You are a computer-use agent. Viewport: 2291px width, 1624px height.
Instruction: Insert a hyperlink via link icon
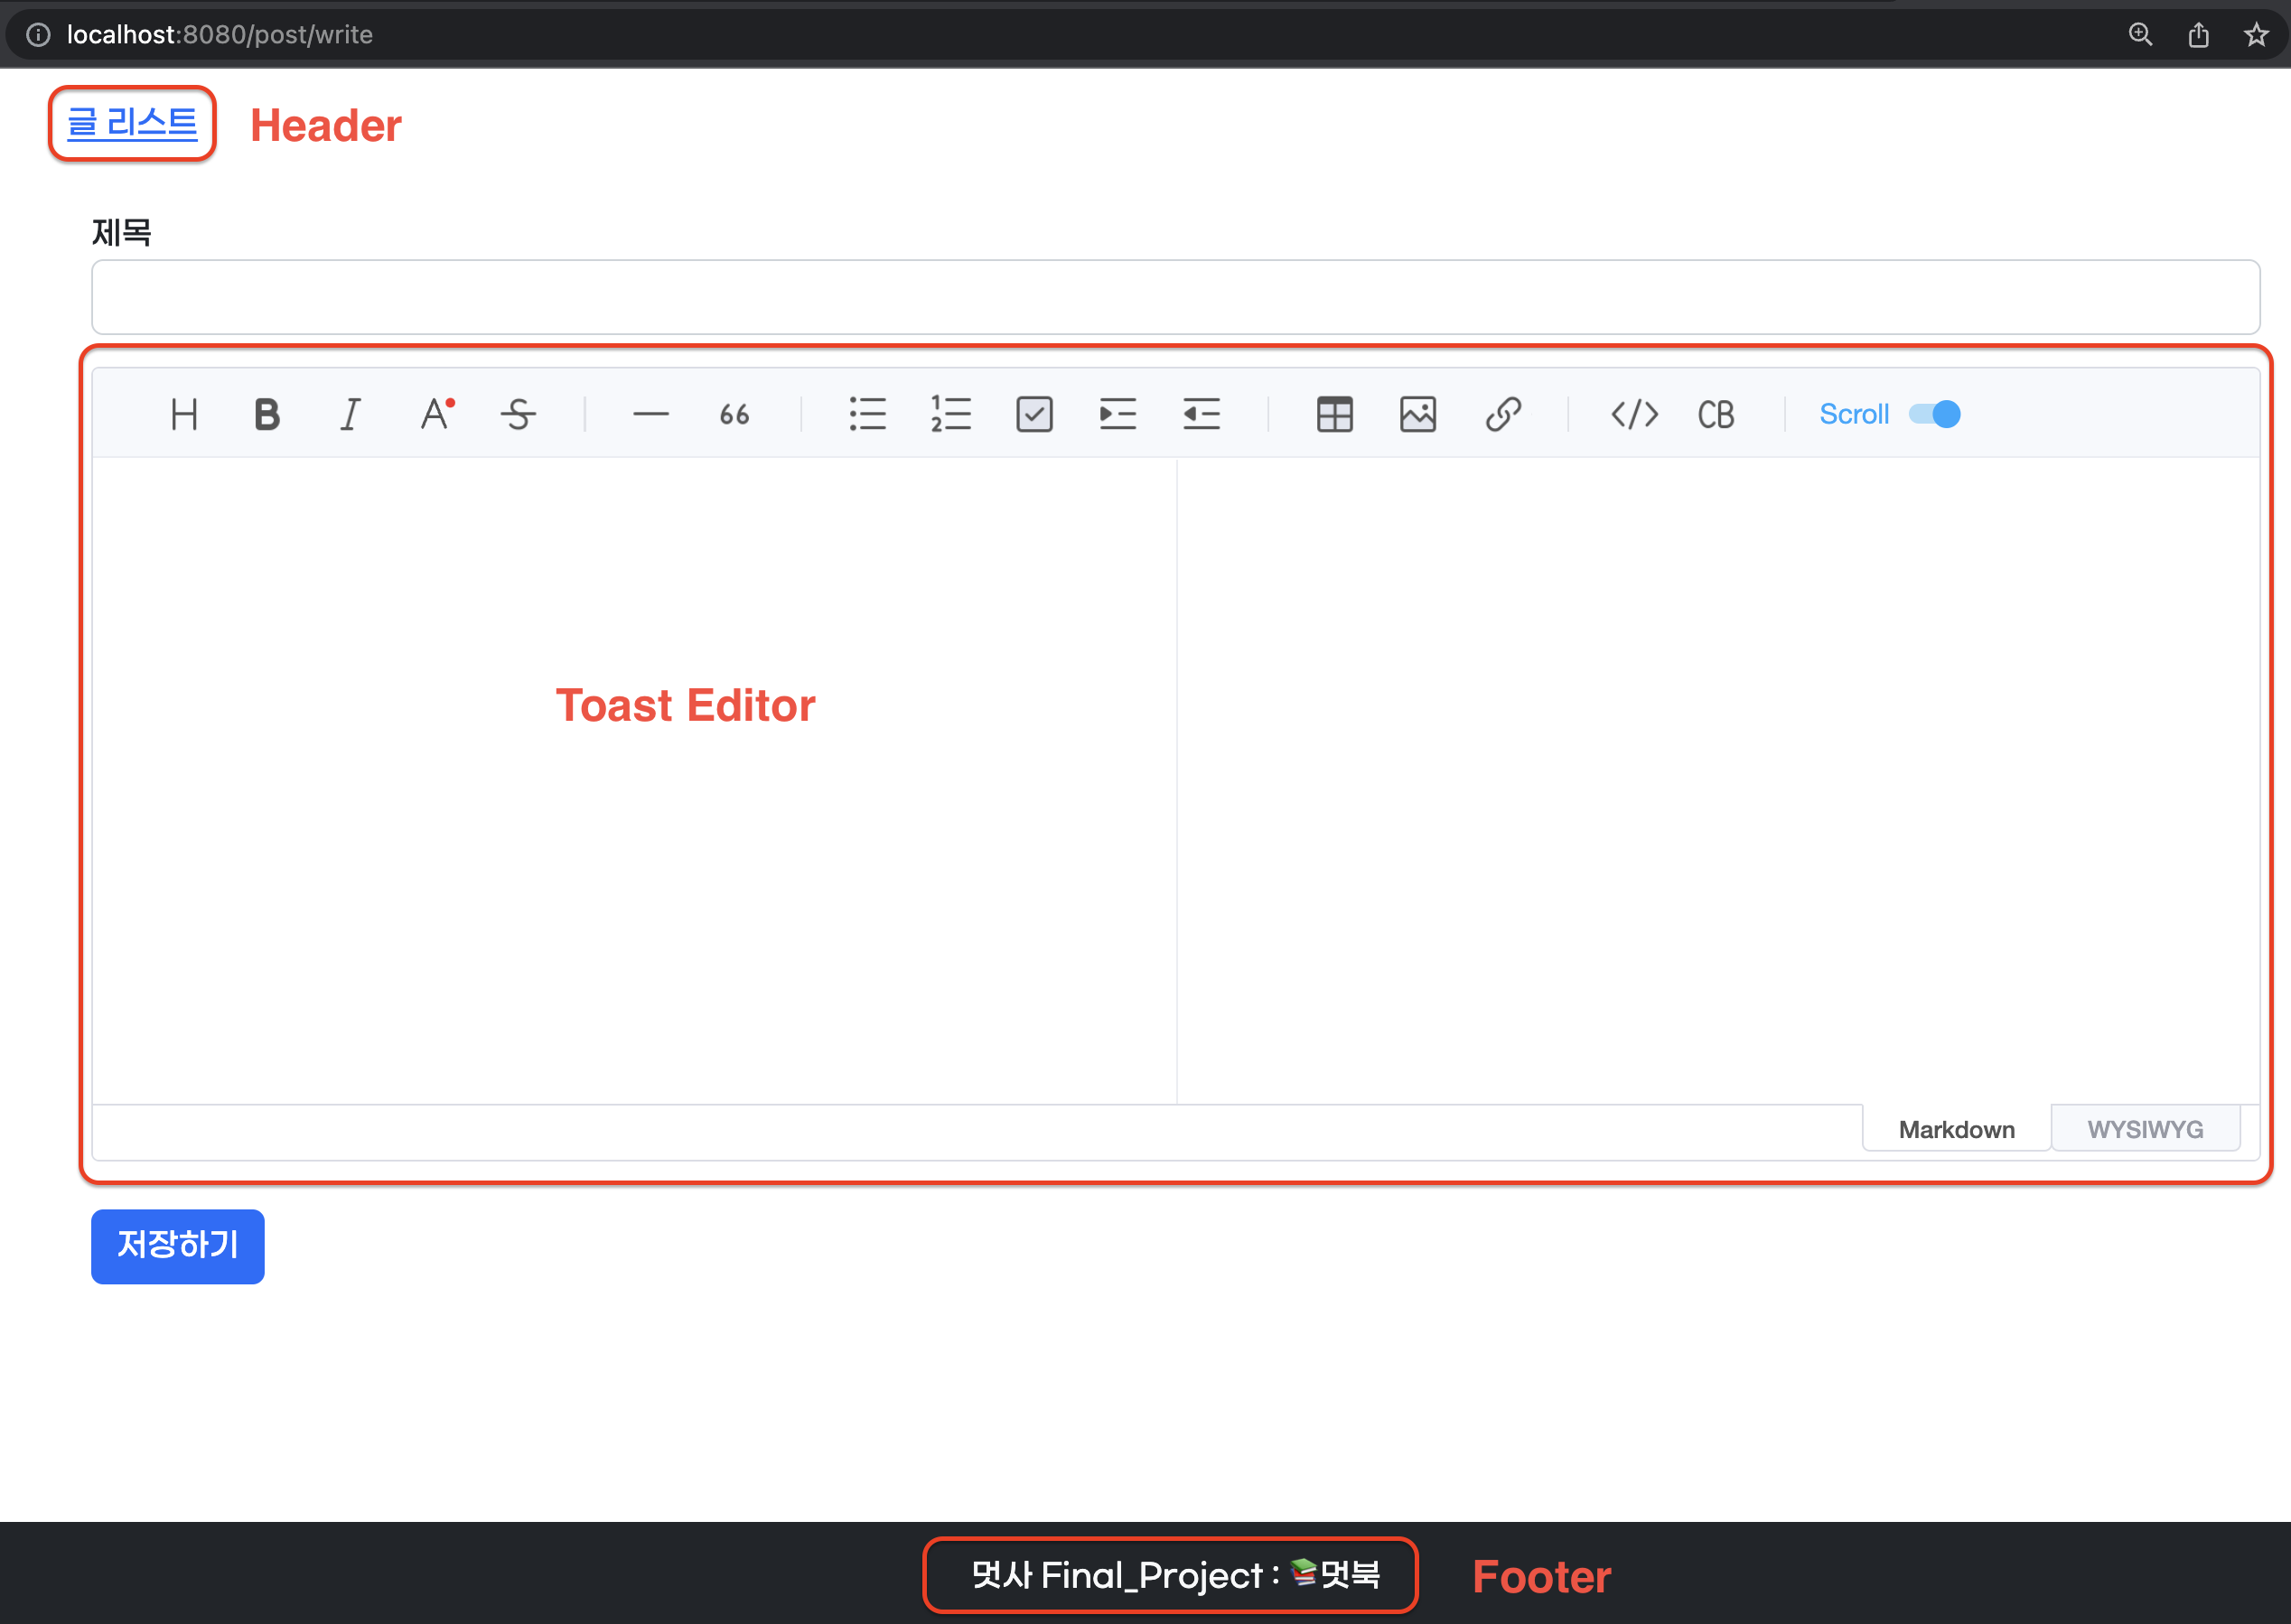(1502, 414)
